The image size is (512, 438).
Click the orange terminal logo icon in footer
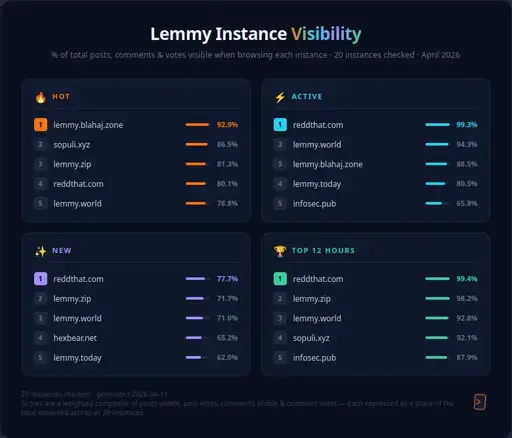(x=480, y=402)
